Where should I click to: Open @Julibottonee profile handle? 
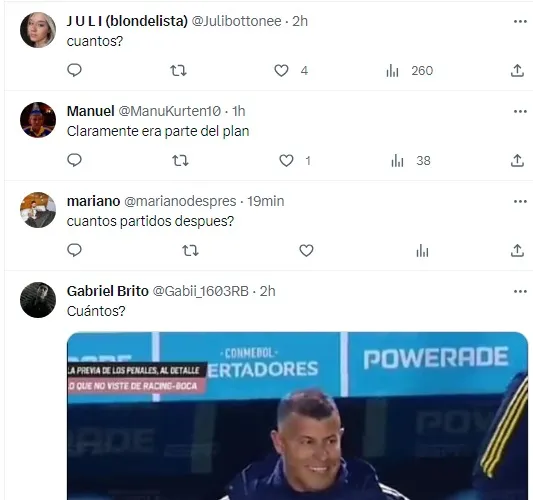tap(237, 21)
